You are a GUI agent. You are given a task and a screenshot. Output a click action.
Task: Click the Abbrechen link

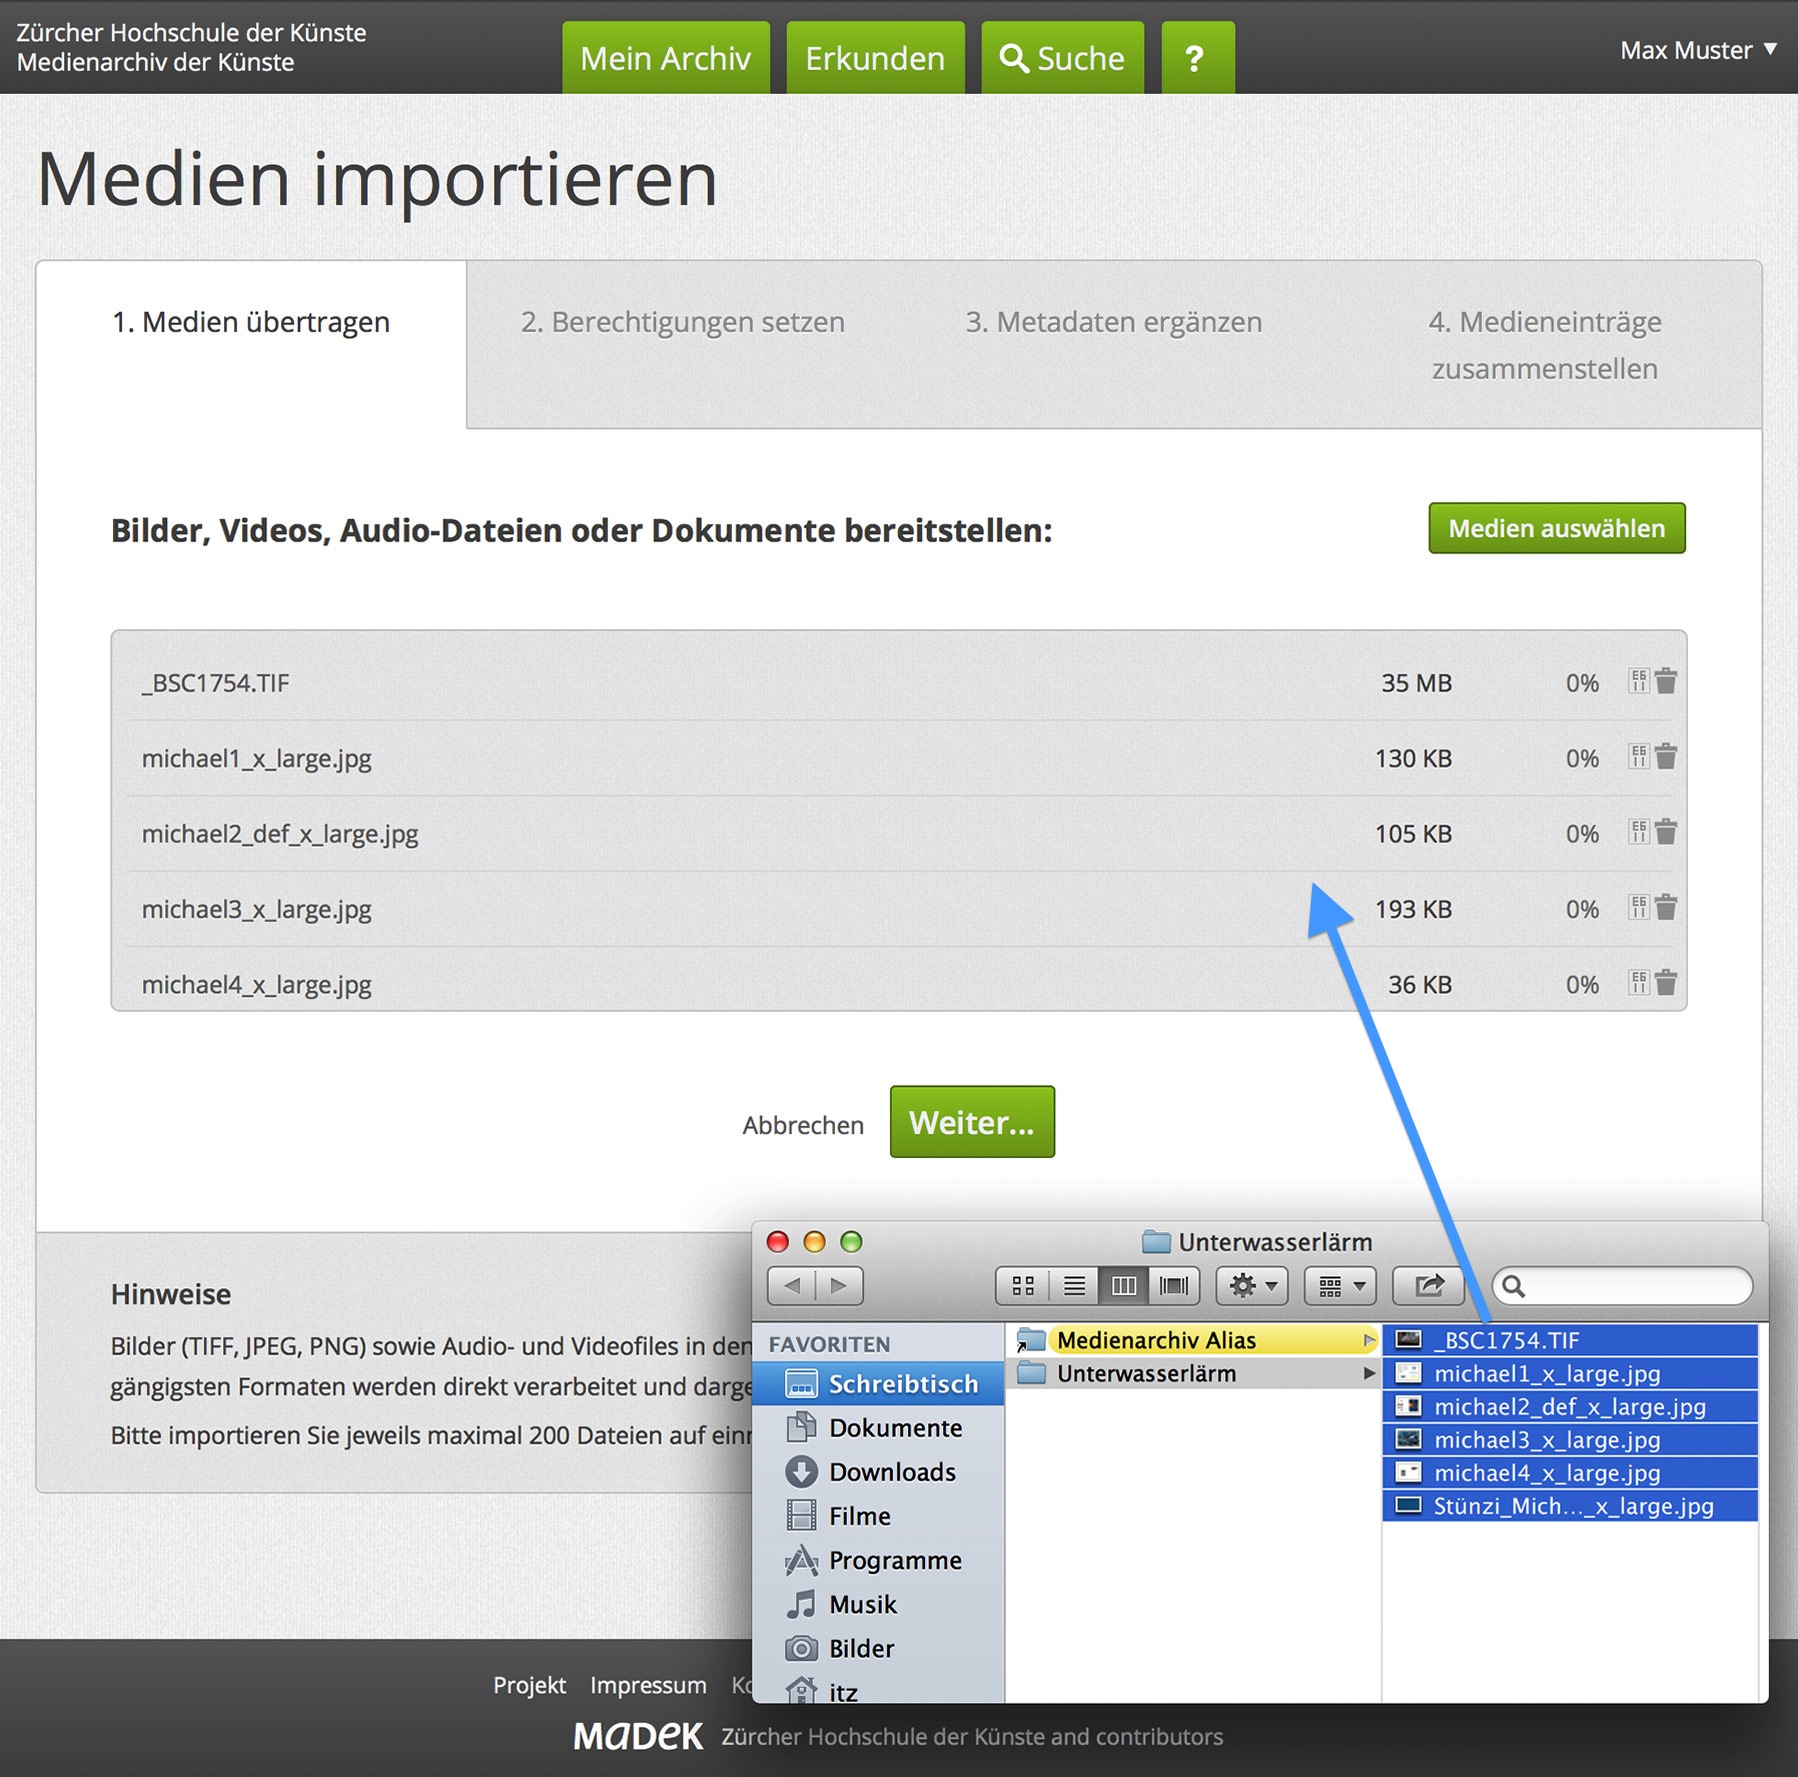click(803, 1125)
